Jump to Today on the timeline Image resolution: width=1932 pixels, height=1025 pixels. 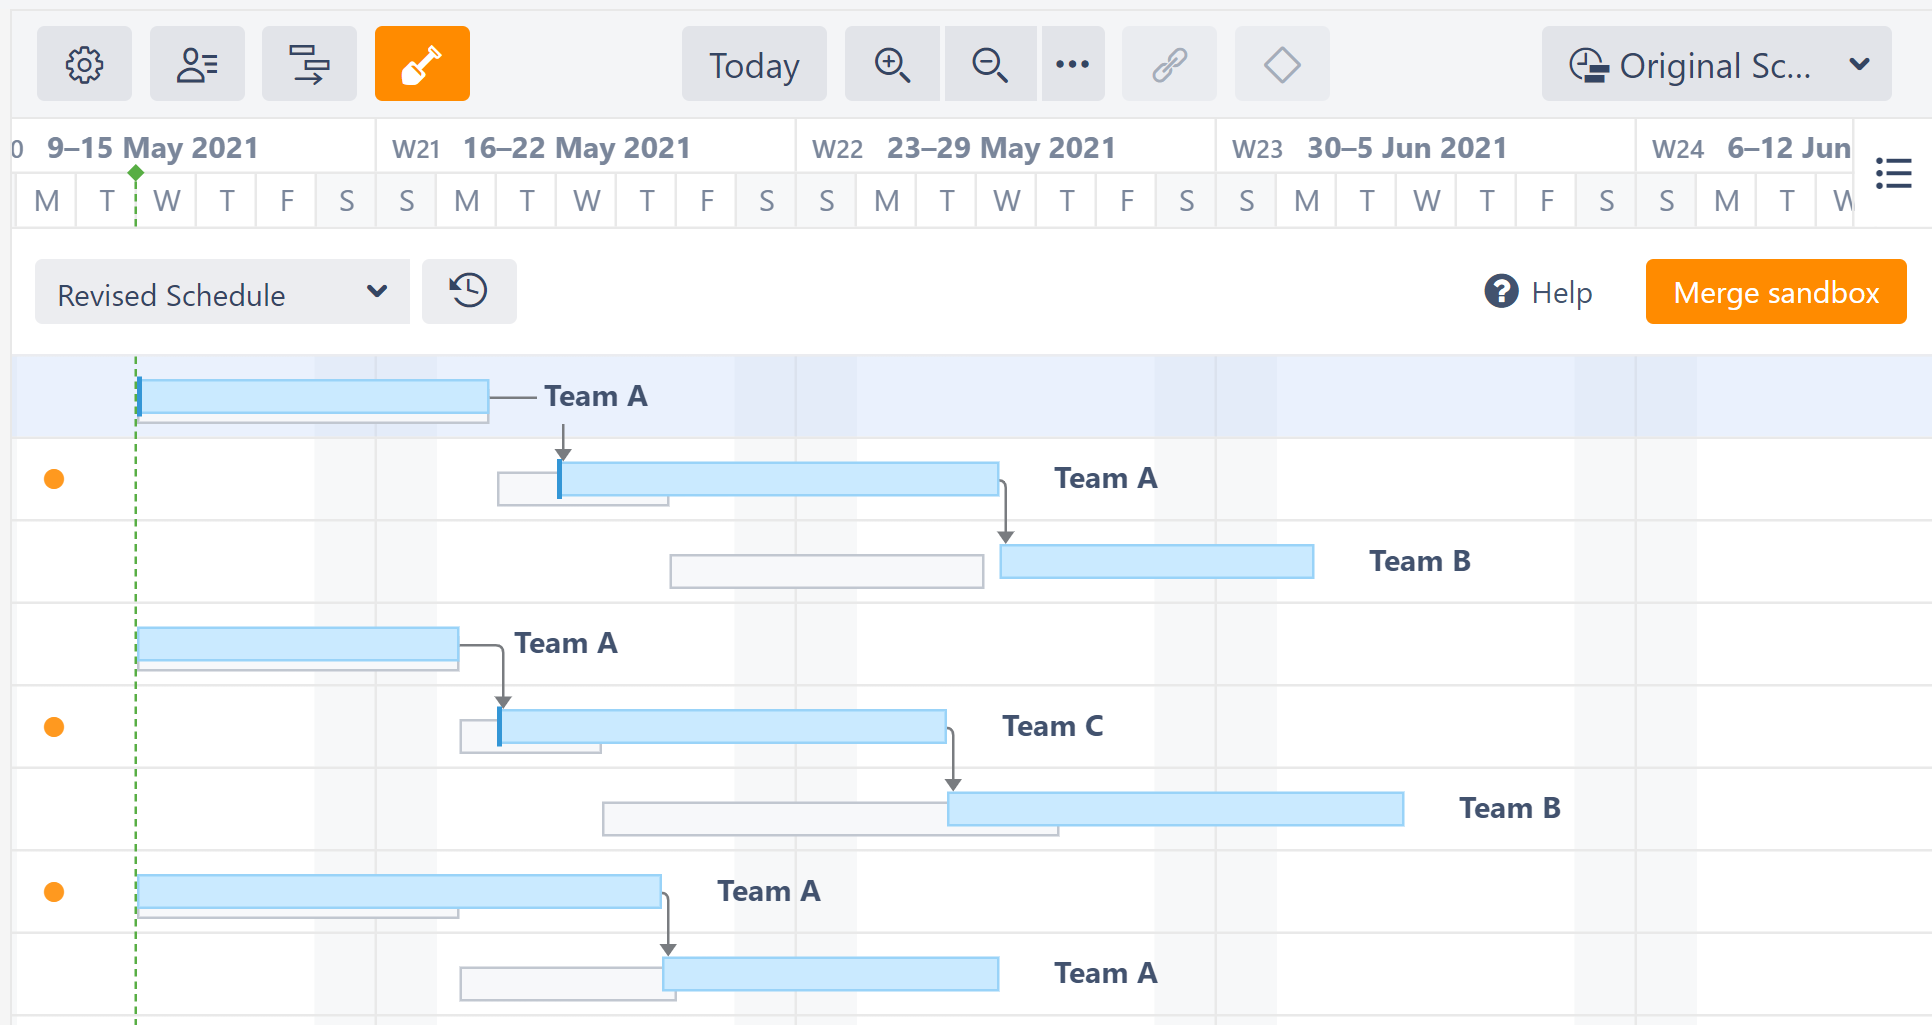(x=754, y=65)
